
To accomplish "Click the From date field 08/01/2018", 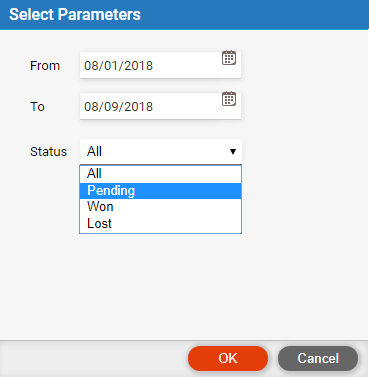I will pos(160,65).
